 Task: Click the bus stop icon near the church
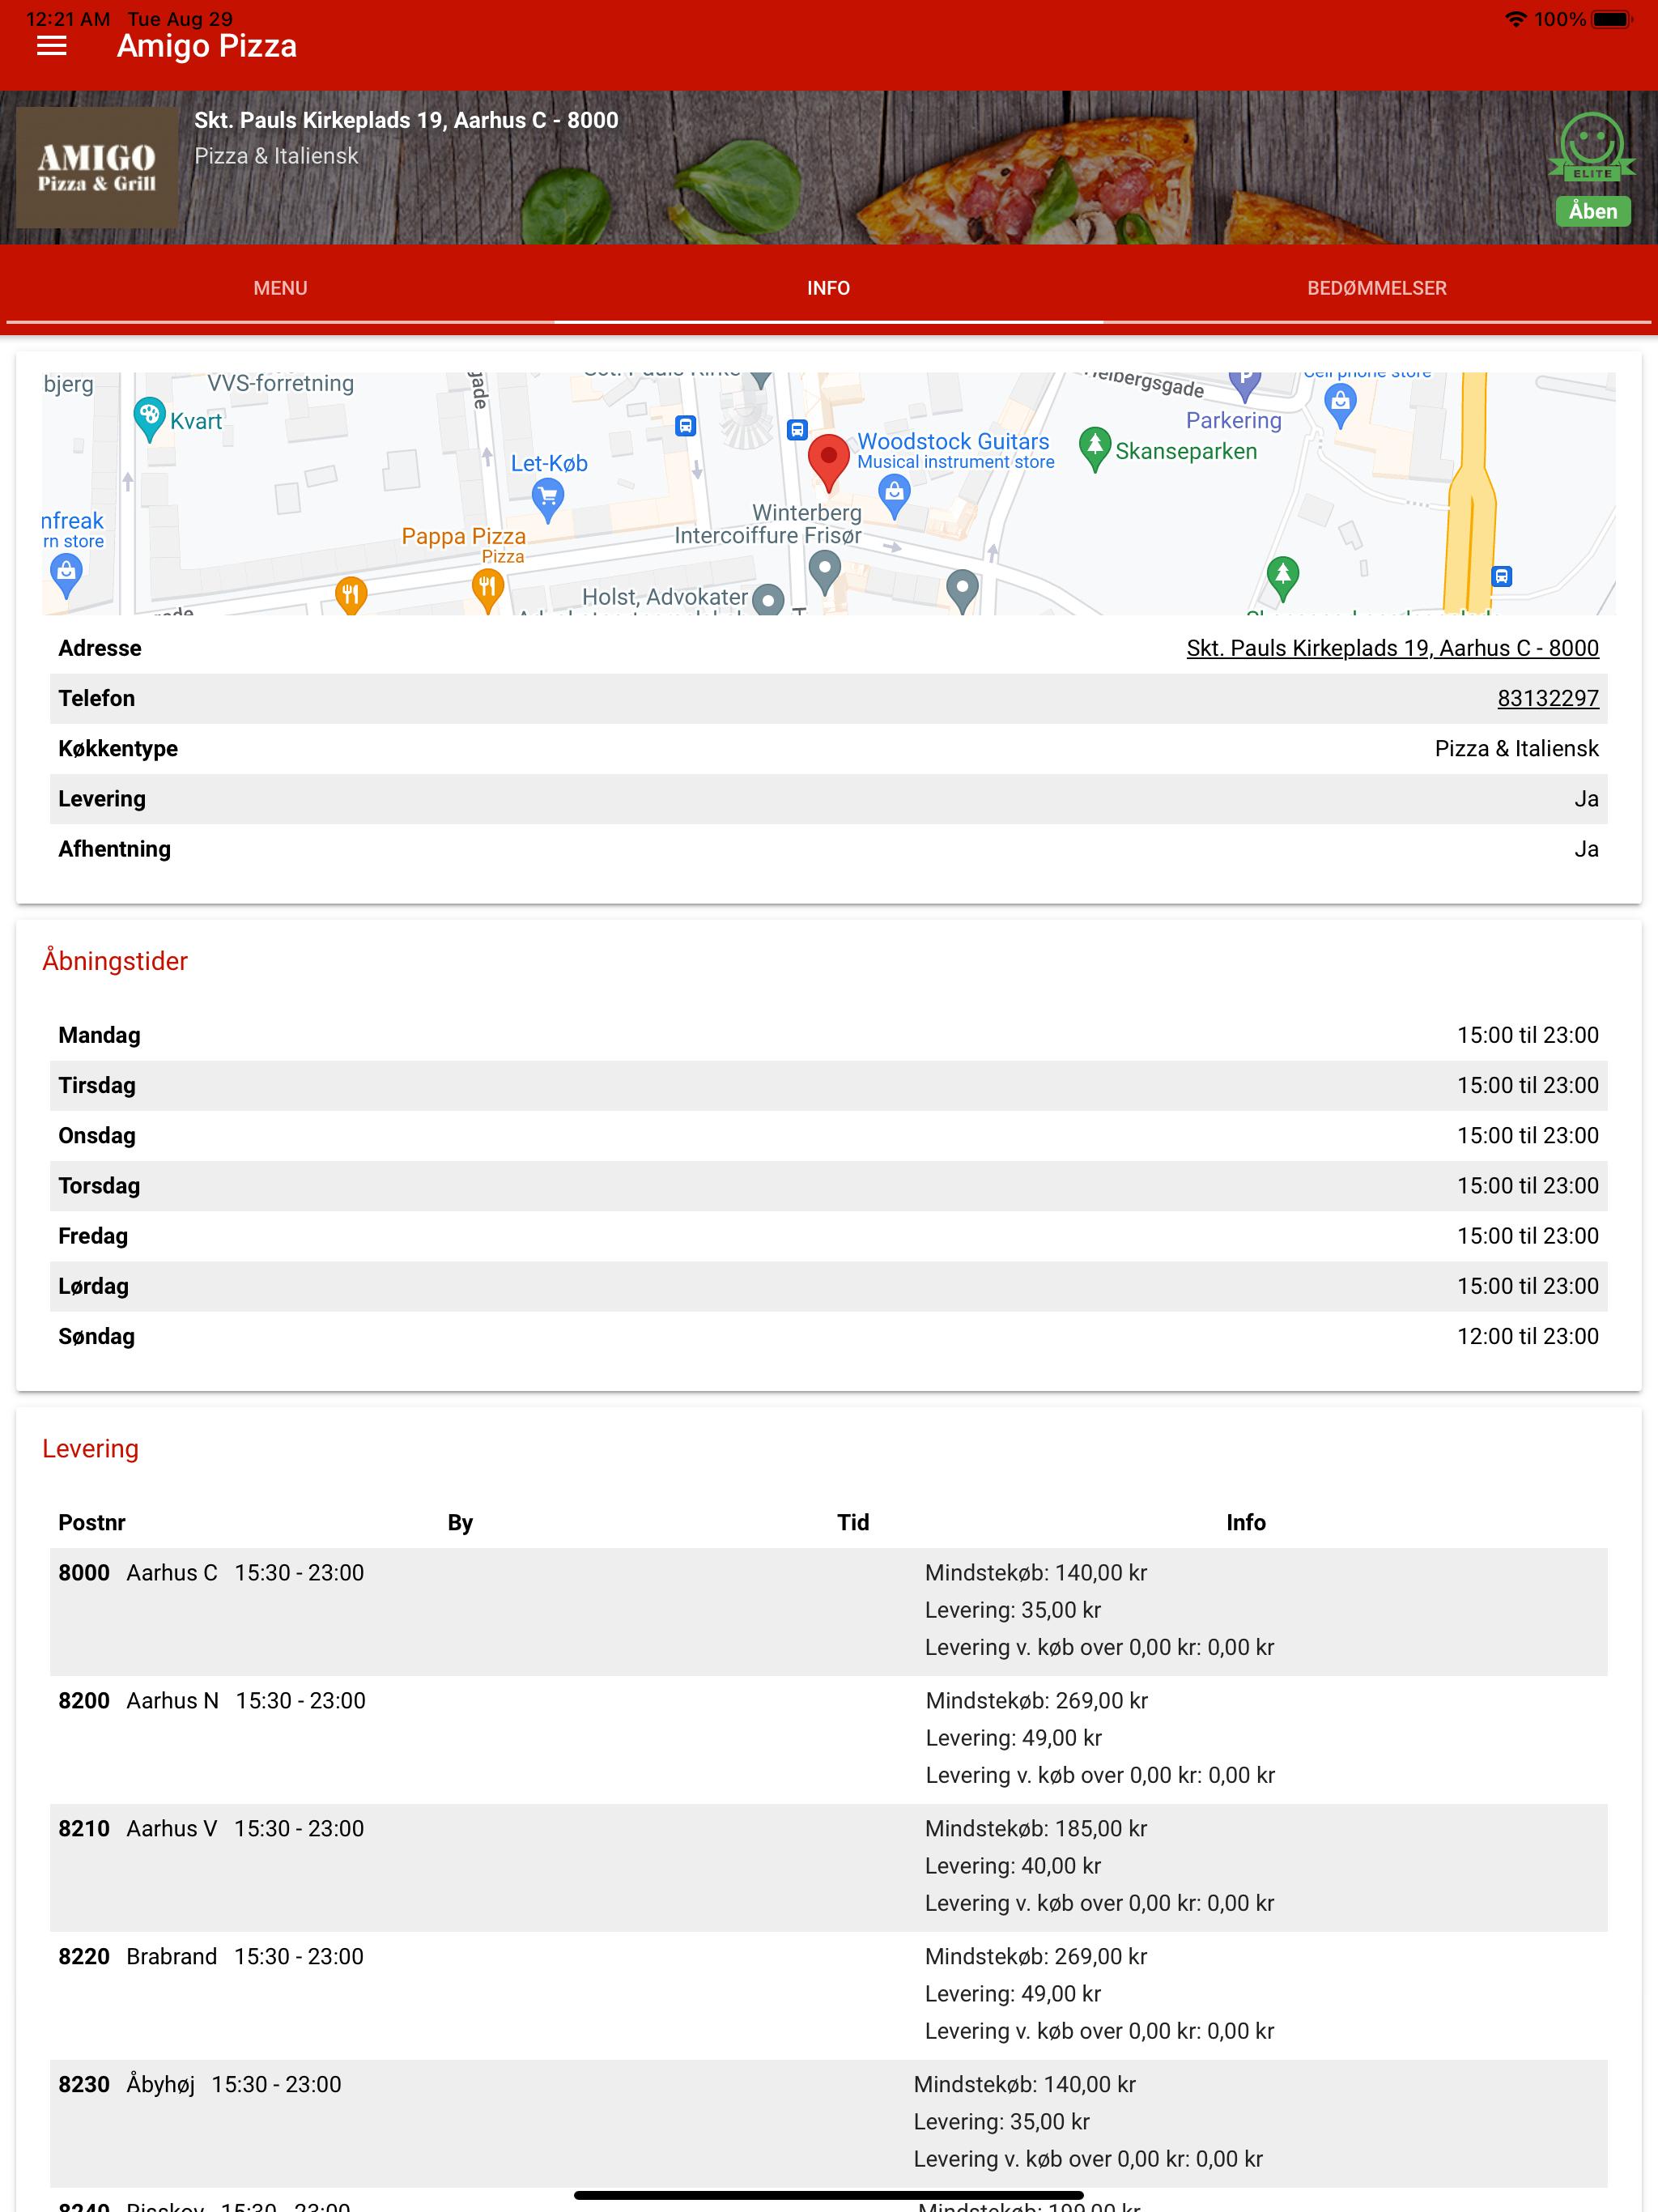[x=796, y=430]
